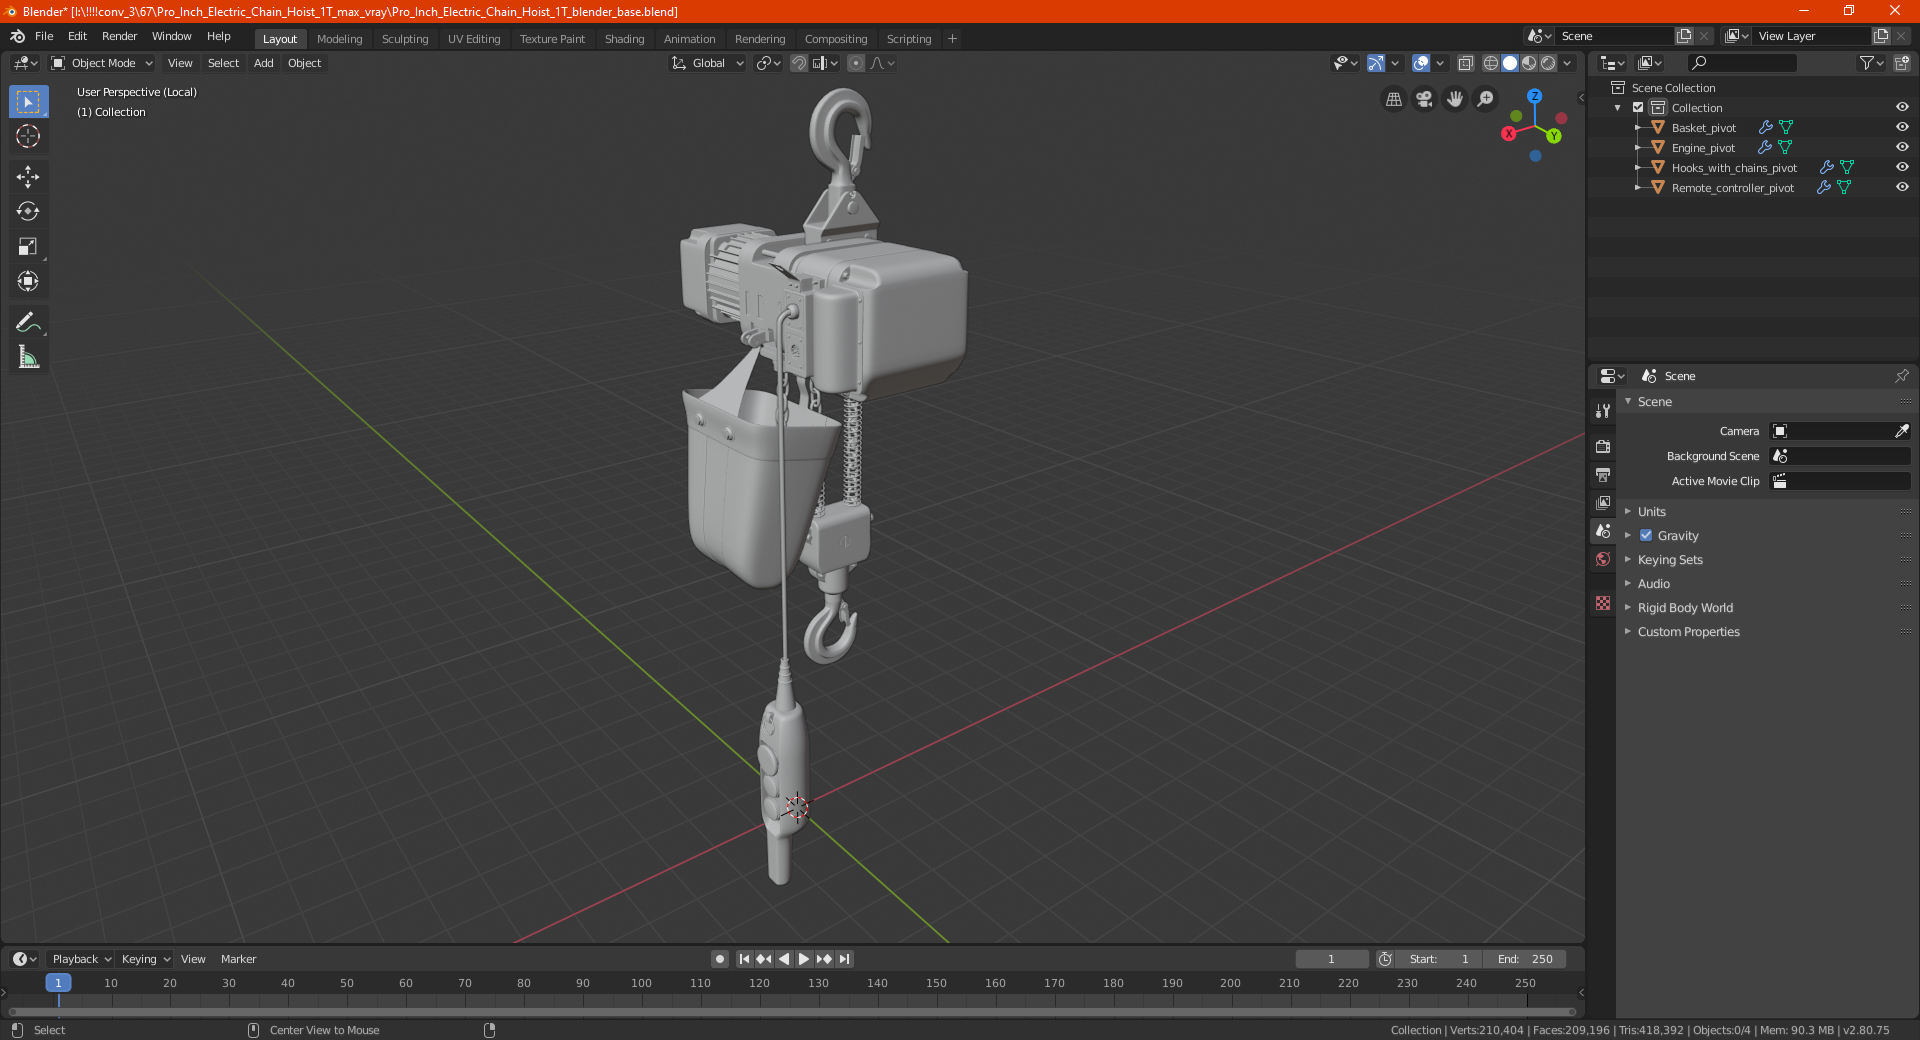Open the World properties tab icon
This screenshot has height=1040, width=1920.
1603,559
